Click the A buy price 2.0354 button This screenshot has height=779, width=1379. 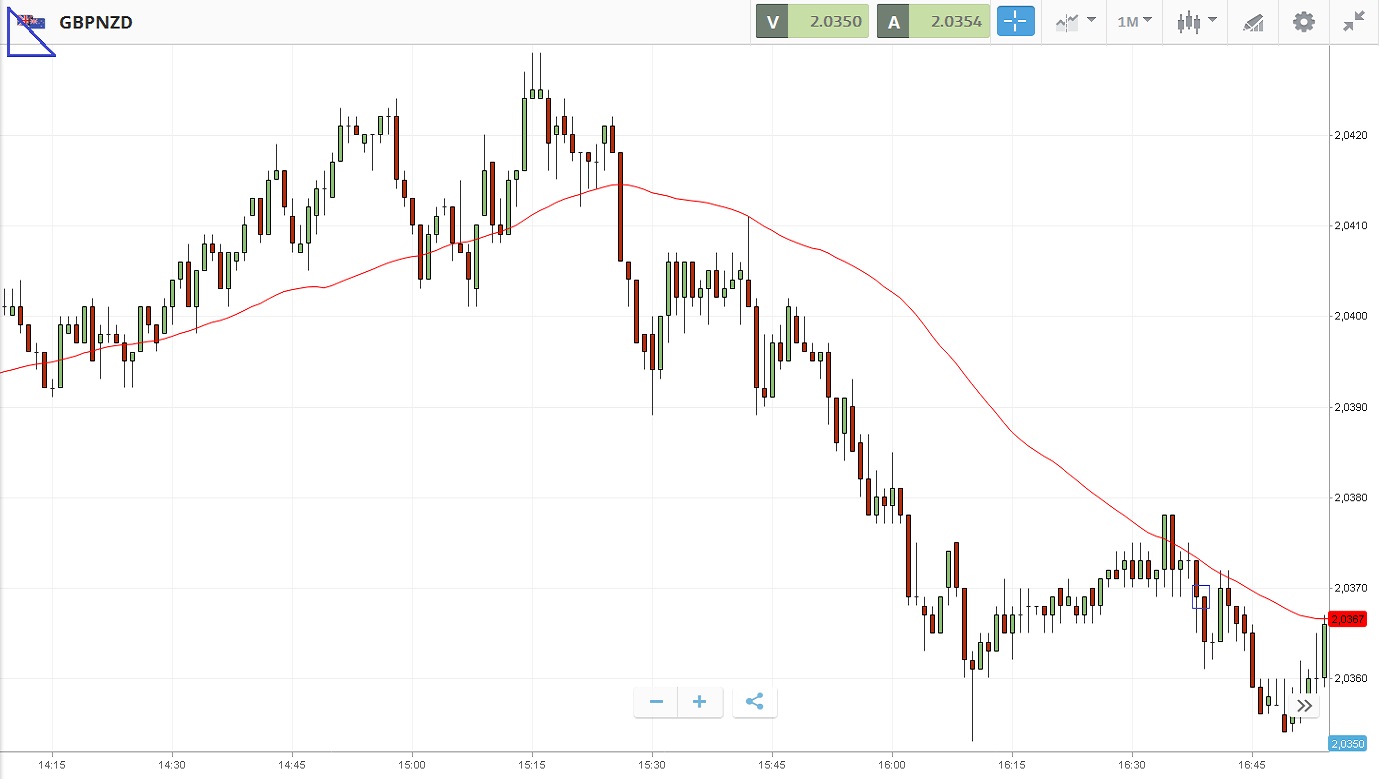pos(933,21)
